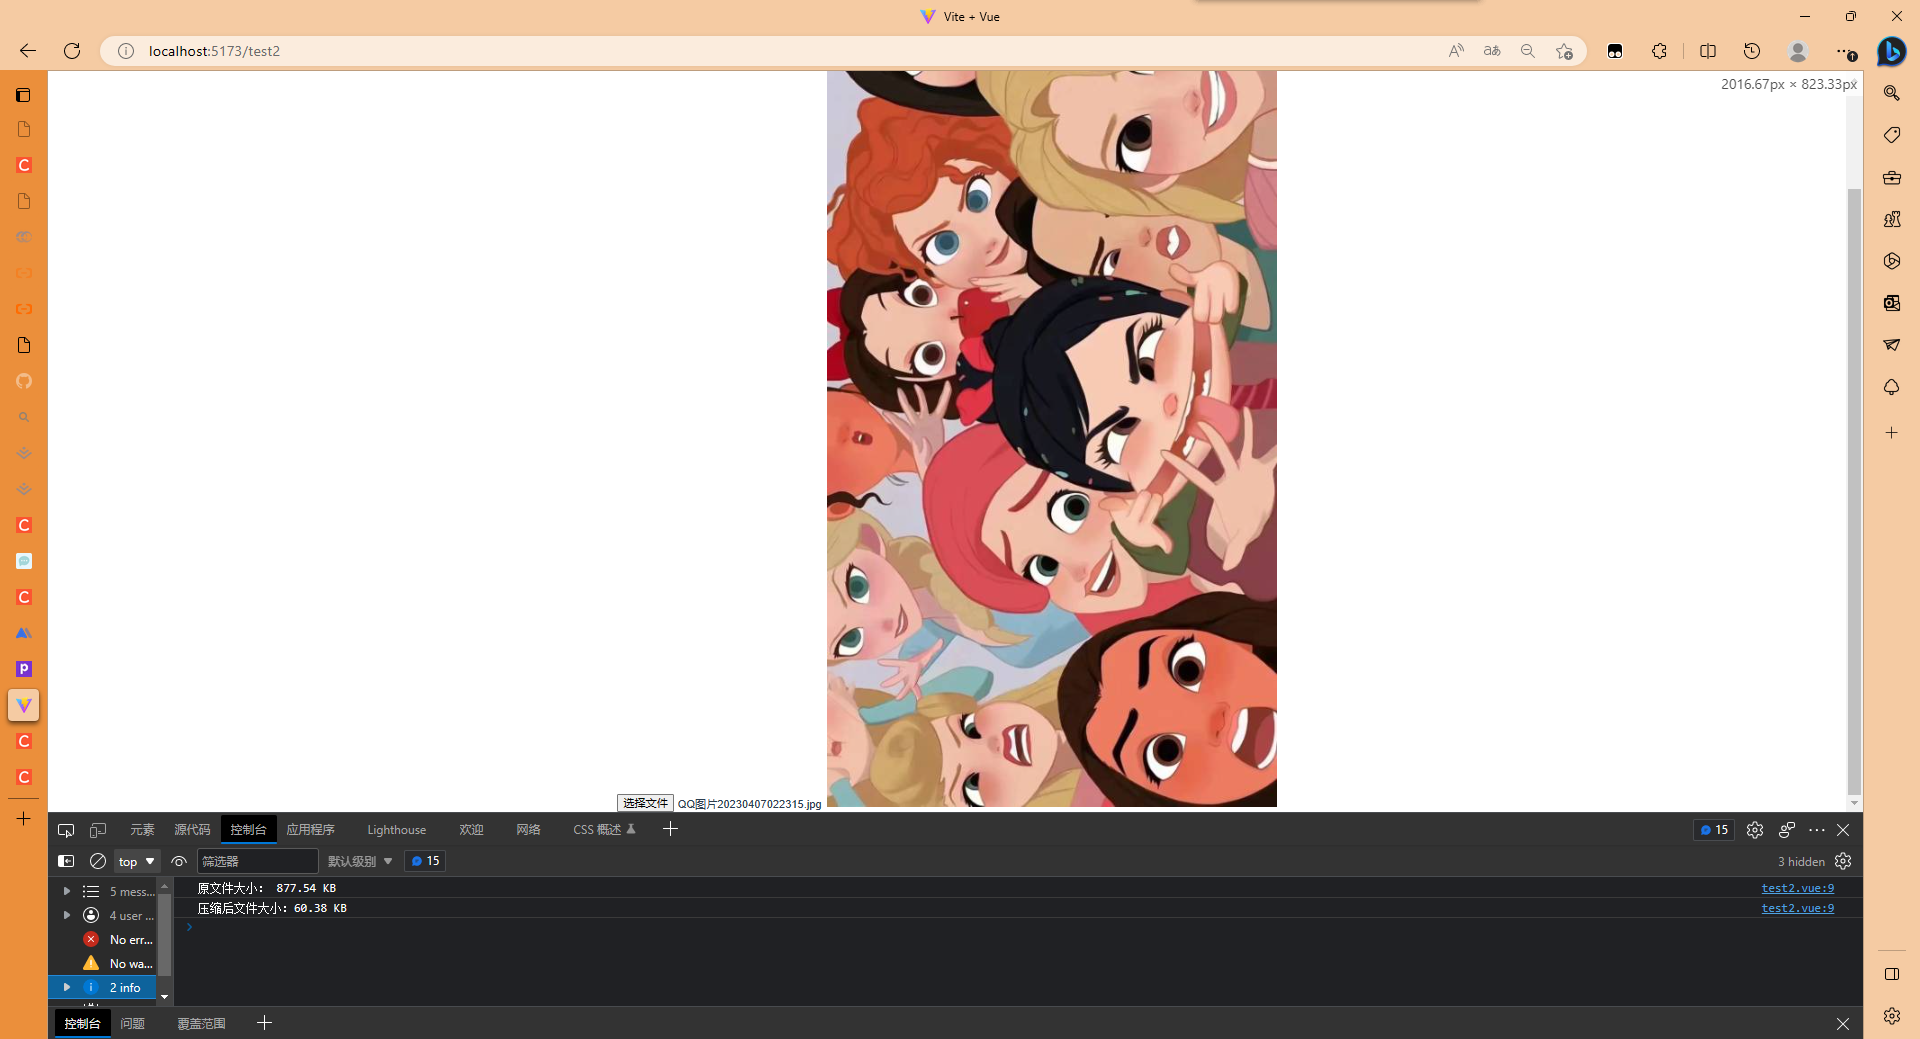Viewport: 1920px width, 1039px height.
Task: Click the Read aloud icon
Action: pos(1456,51)
